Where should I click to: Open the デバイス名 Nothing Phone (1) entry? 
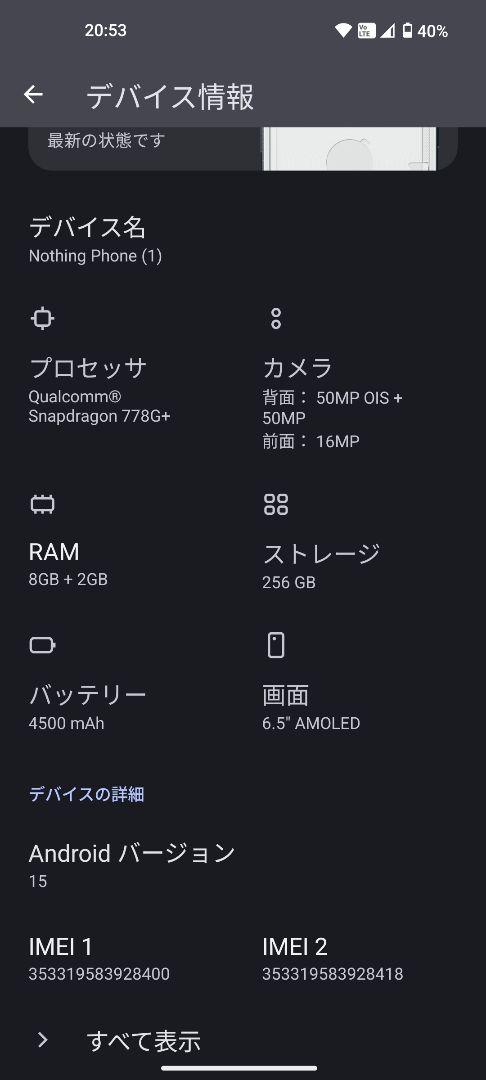pyautogui.click(x=243, y=240)
